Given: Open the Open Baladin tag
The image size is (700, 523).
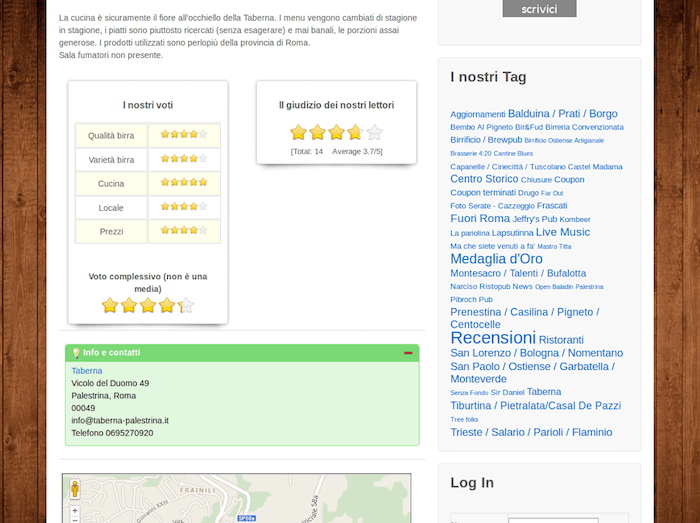Looking at the screenshot, I should tap(554, 286).
